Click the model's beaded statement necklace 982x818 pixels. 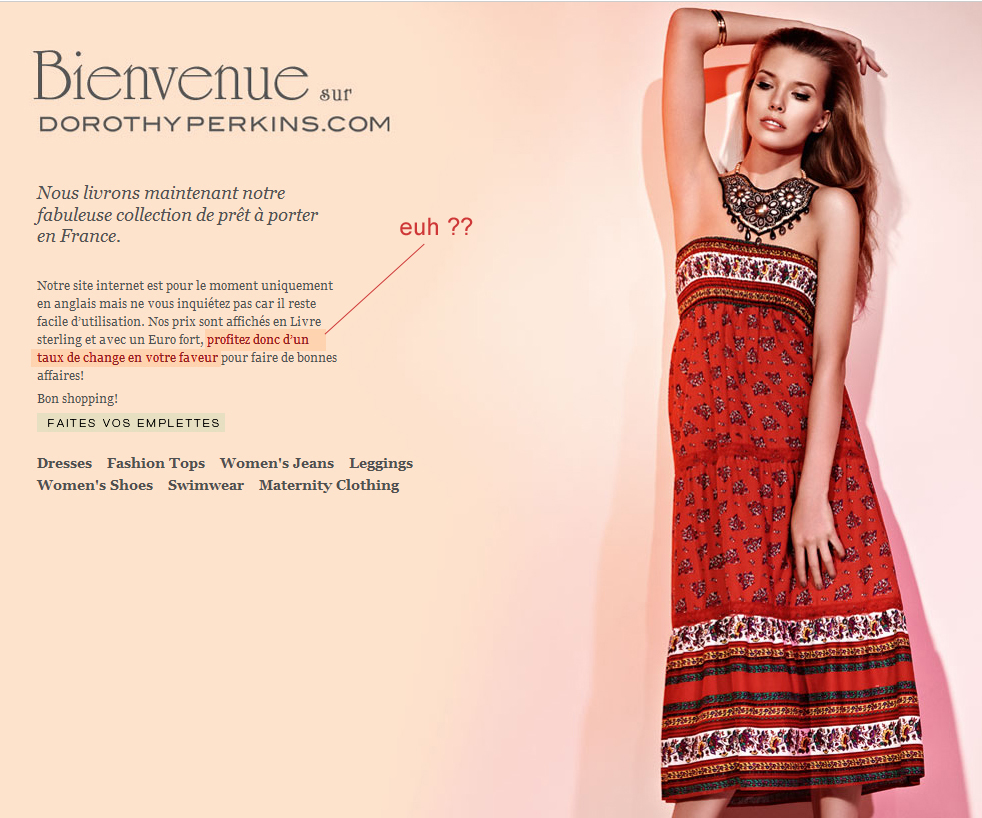pos(768,205)
